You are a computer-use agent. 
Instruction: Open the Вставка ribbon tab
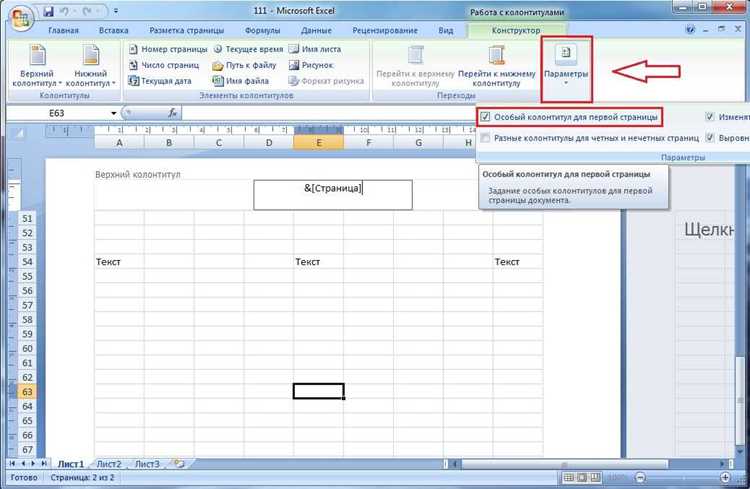coord(113,30)
